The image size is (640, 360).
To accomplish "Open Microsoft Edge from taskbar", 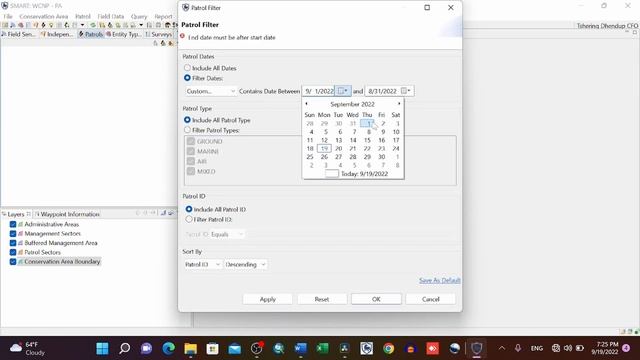I will tap(168, 348).
